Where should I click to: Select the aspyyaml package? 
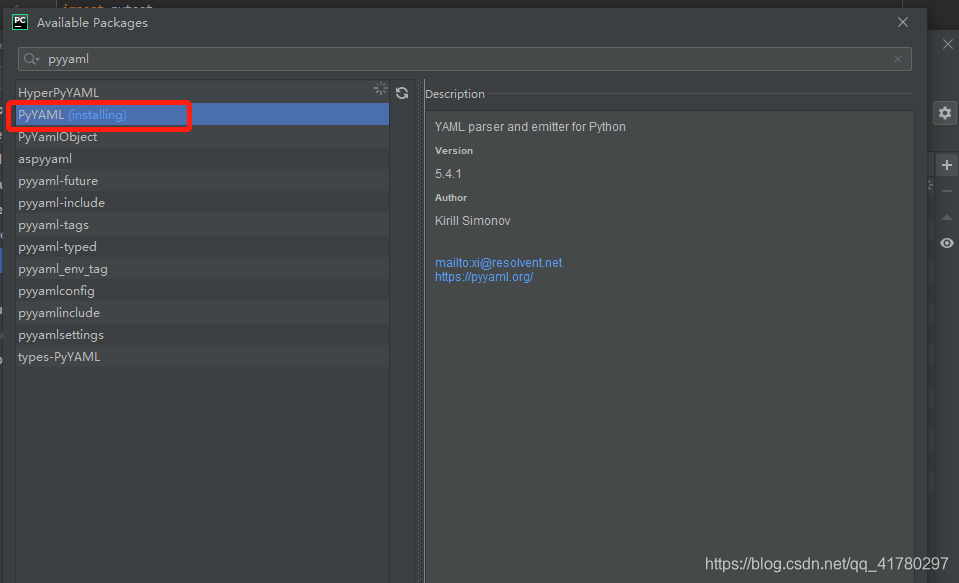tap(202, 158)
